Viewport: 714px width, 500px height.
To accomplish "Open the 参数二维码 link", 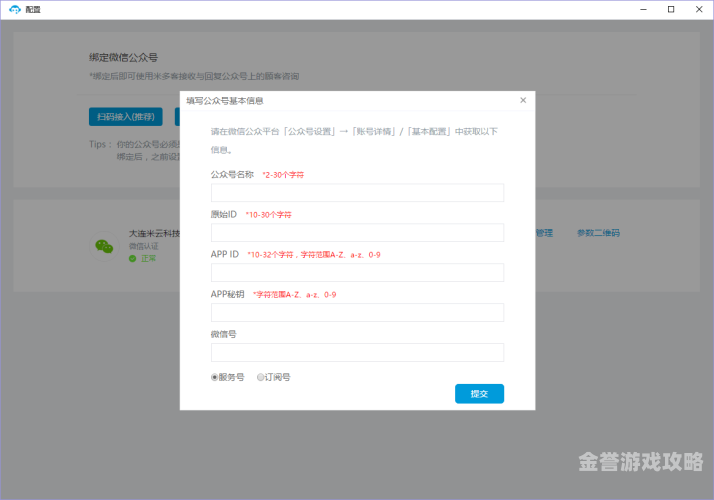I will (598, 233).
